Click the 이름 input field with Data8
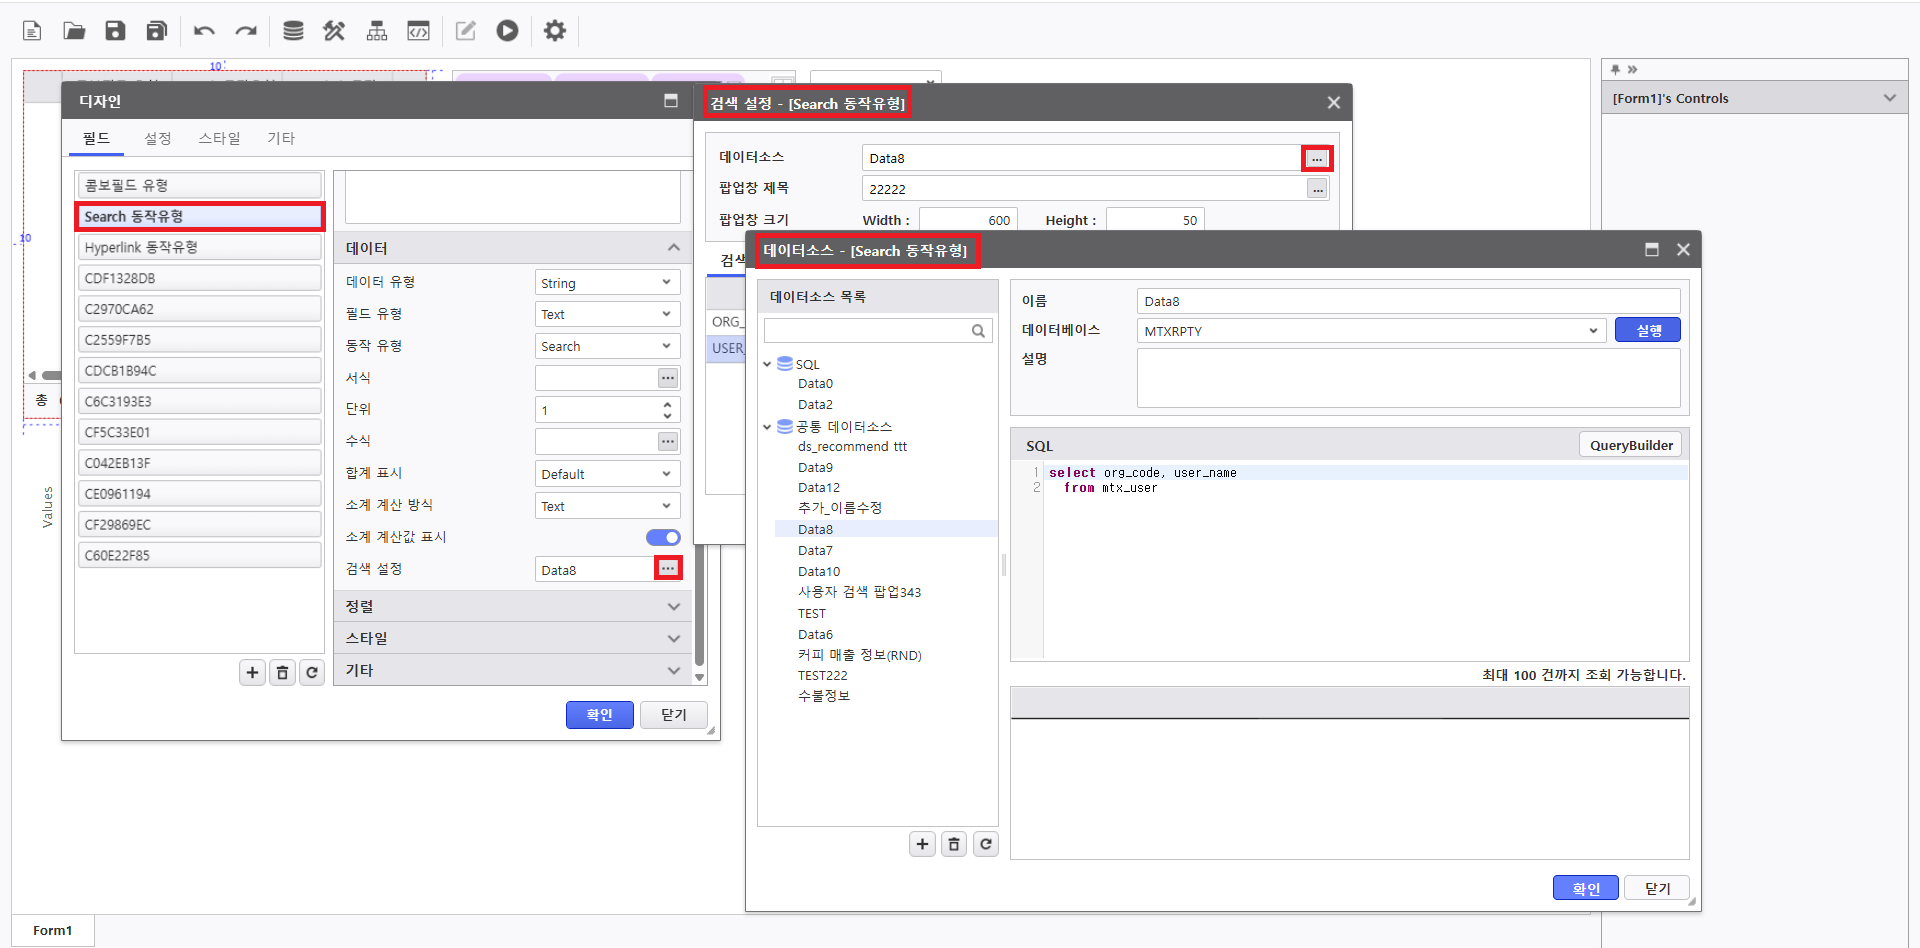This screenshot has width=1920, height=948. [x=1408, y=301]
